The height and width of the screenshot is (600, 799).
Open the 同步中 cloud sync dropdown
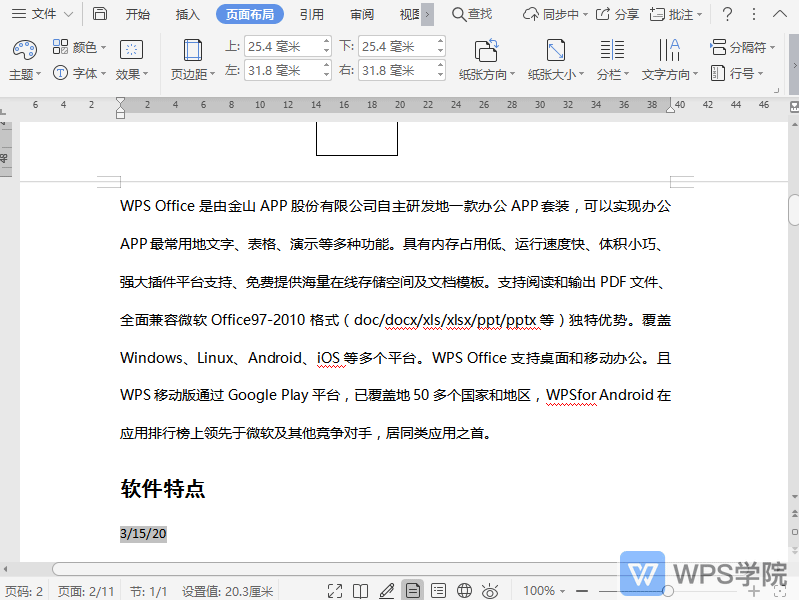[555, 14]
